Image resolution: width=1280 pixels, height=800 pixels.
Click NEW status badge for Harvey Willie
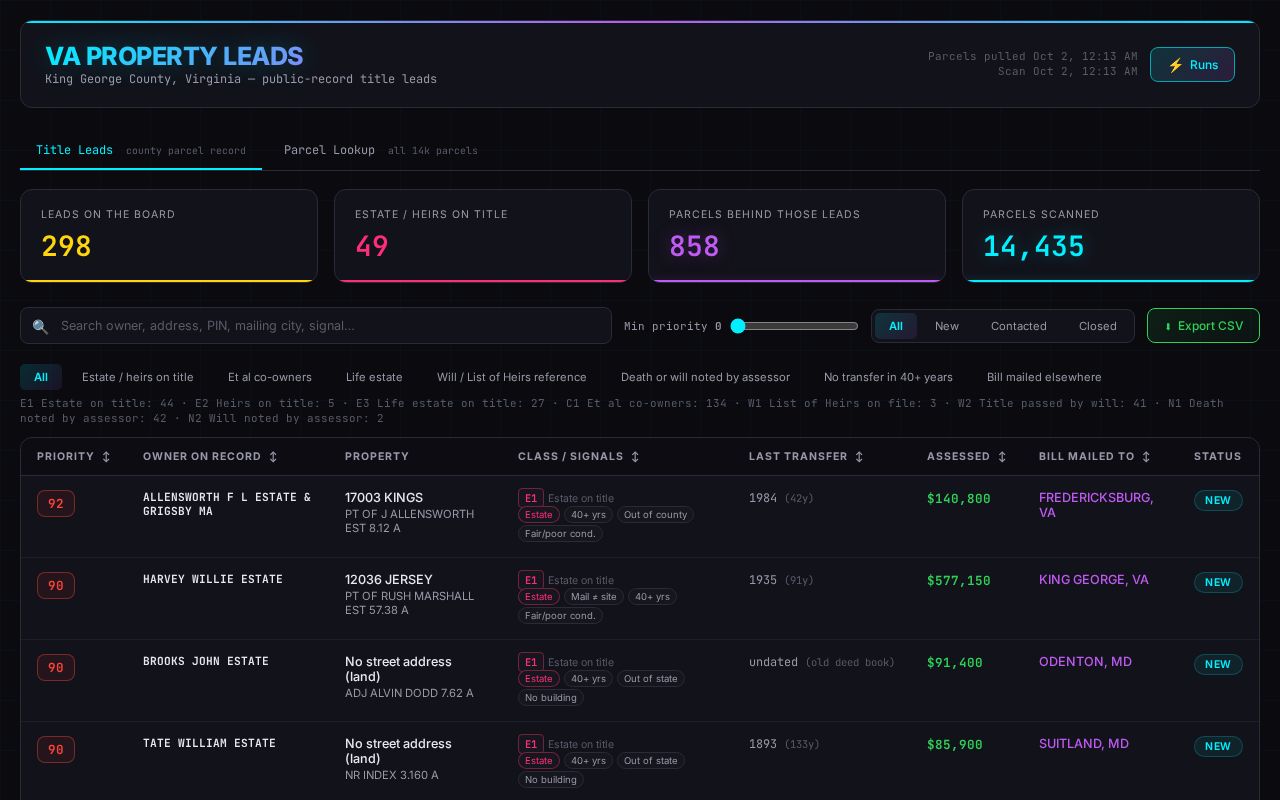(x=1218, y=582)
